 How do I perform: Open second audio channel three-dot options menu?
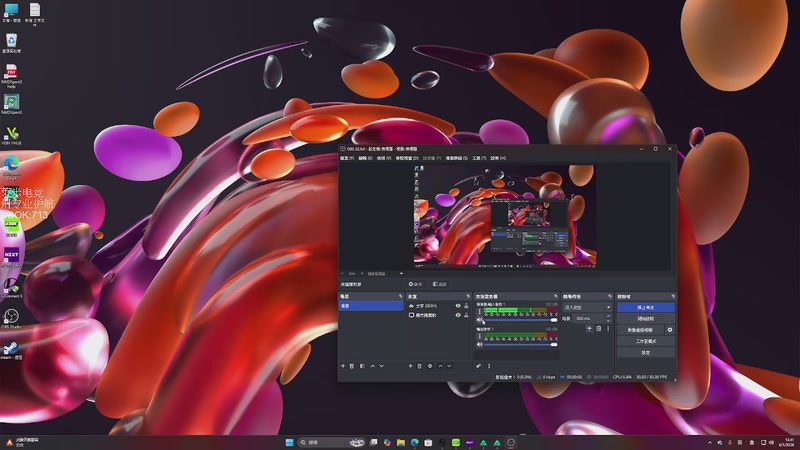pos(479,336)
